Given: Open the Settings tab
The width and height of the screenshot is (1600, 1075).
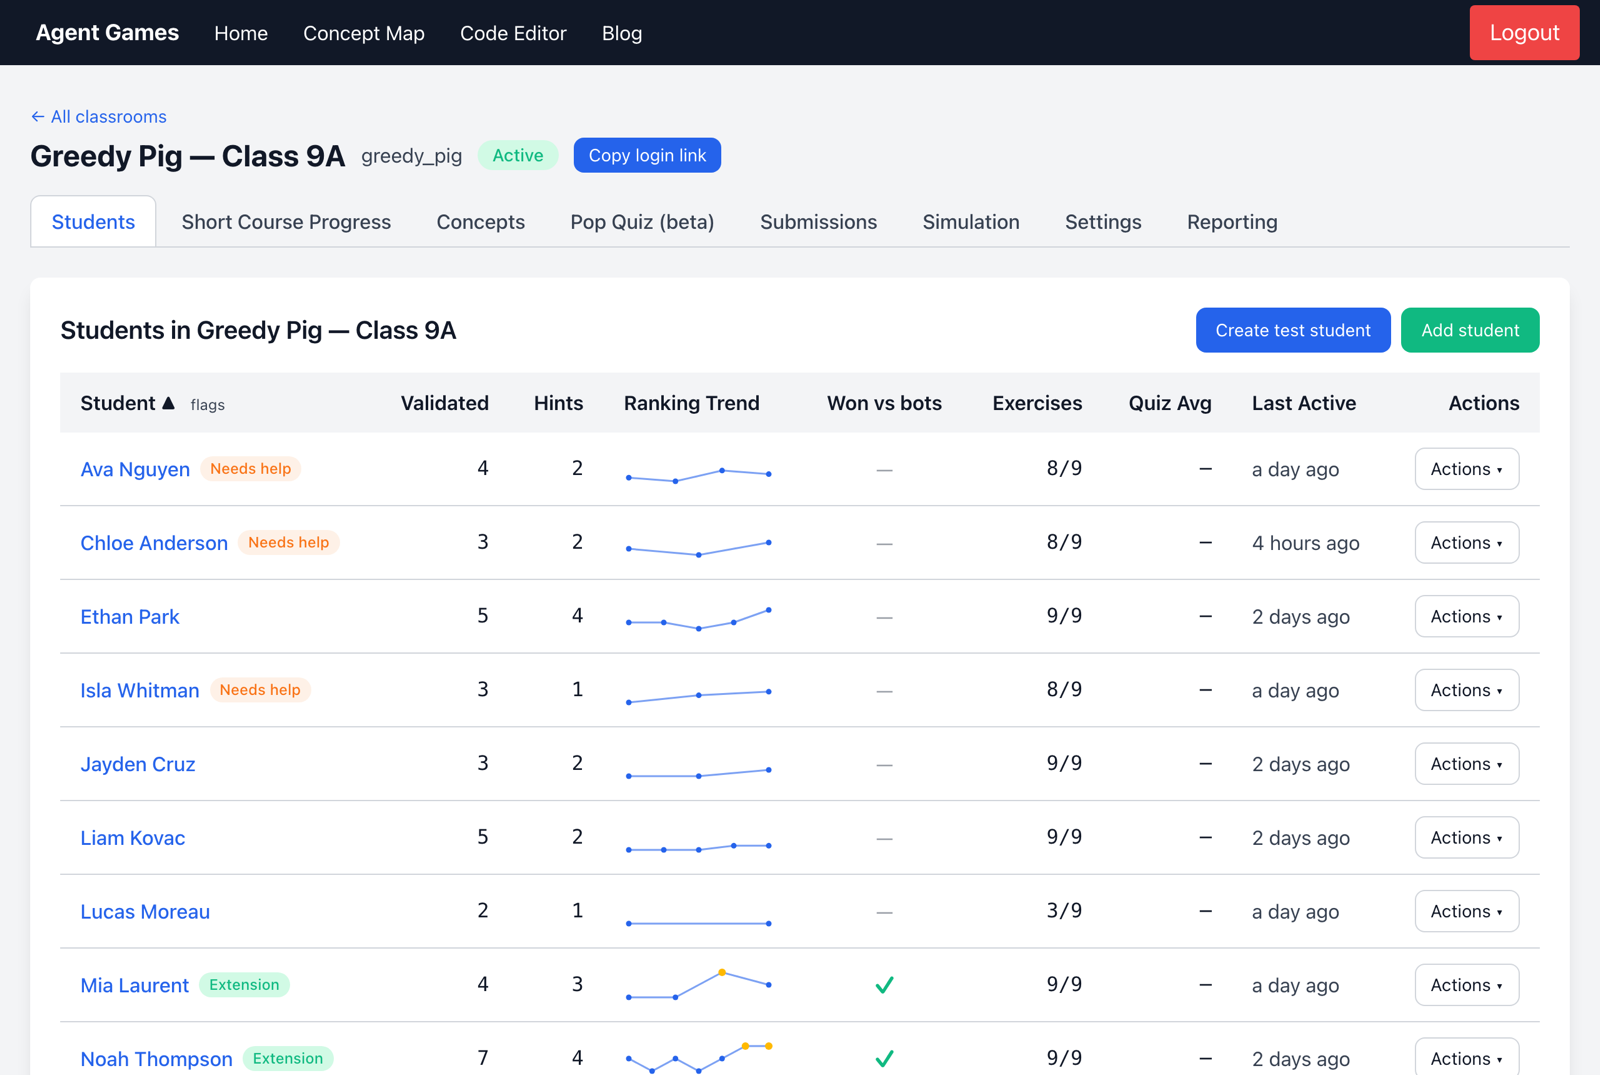Looking at the screenshot, I should [1103, 222].
